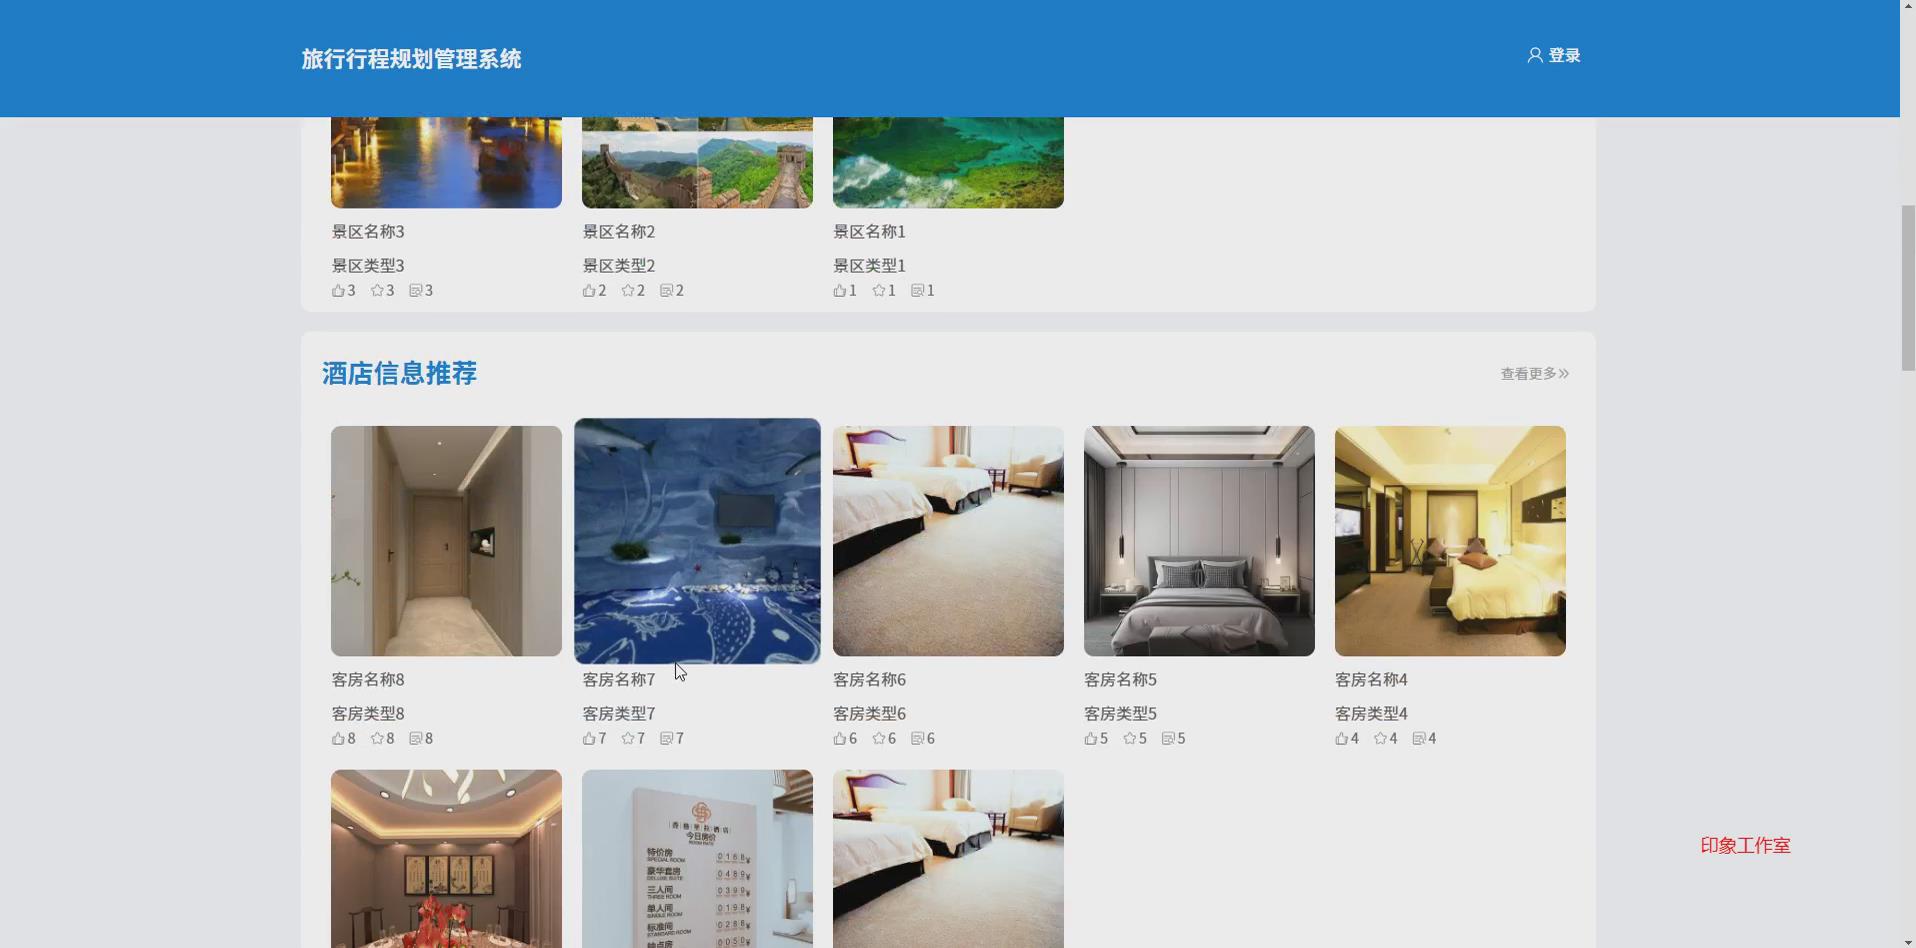This screenshot has height=948, width=1916.
Task: Open the 客房名称7 ocean-themed room photo
Action: (697, 541)
